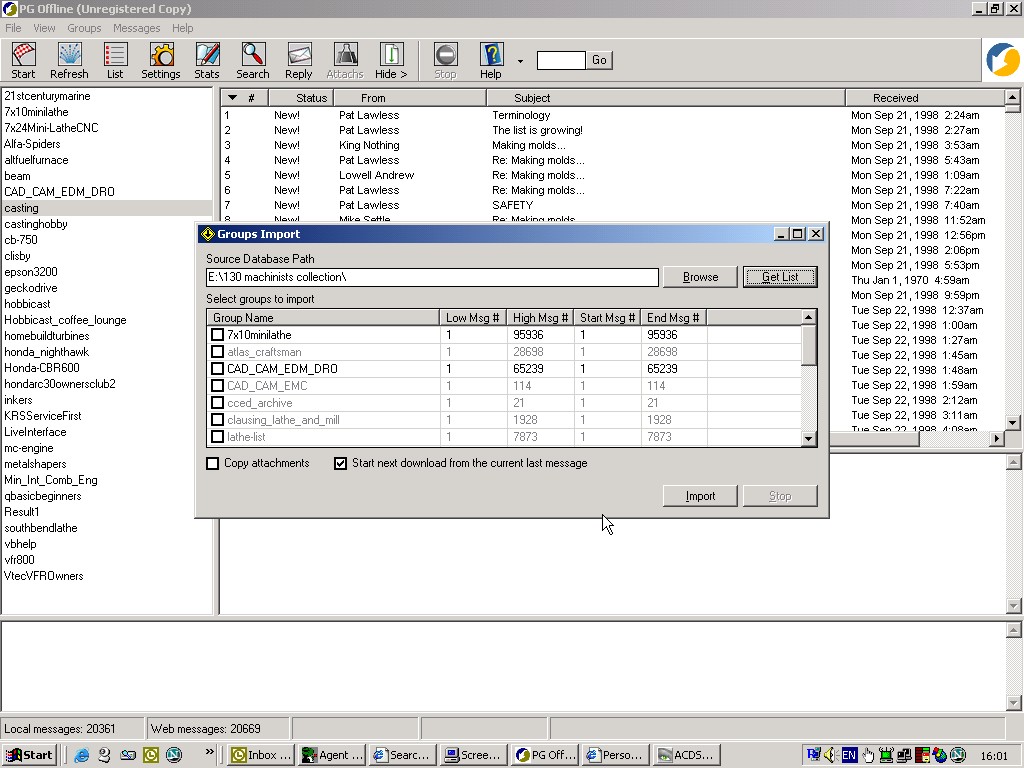This screenshot has height=768, width=1024.
Task: Click the Search magnifier icon
Action: (x=253, y=60)
